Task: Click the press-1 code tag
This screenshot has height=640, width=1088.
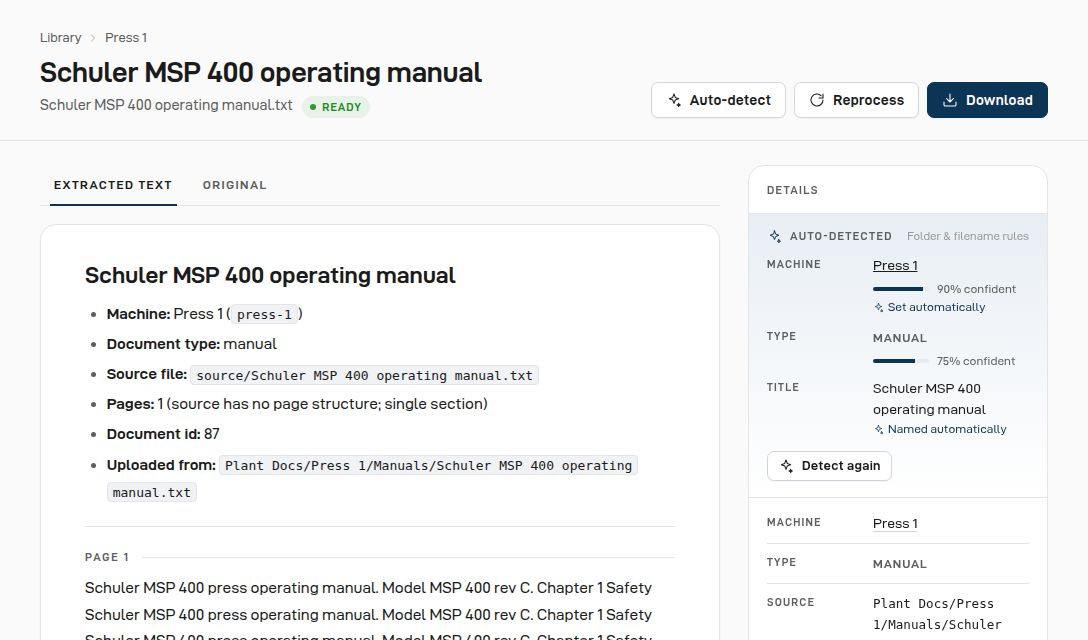Action: [264, 314]
